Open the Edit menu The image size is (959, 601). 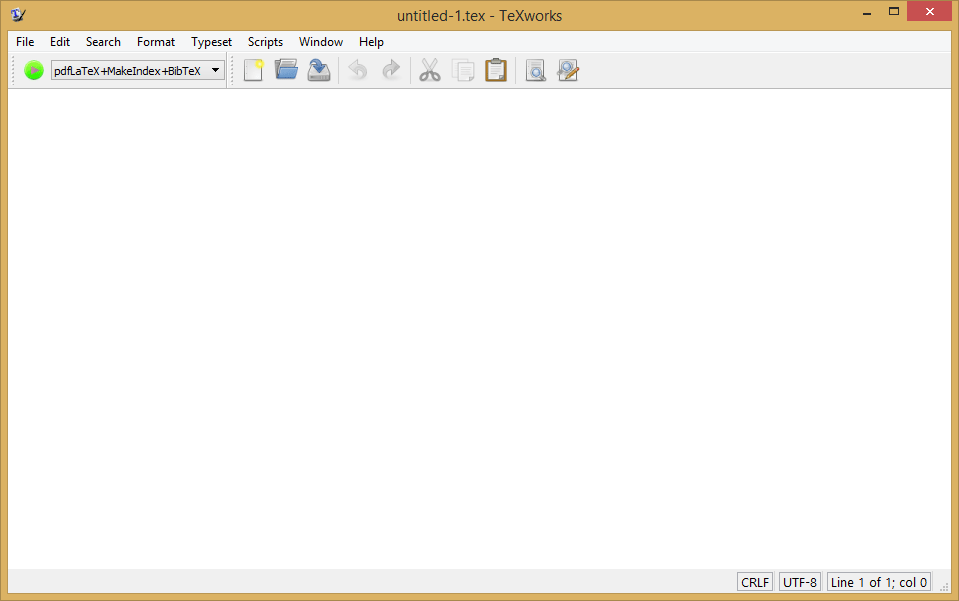click(60, 42)
